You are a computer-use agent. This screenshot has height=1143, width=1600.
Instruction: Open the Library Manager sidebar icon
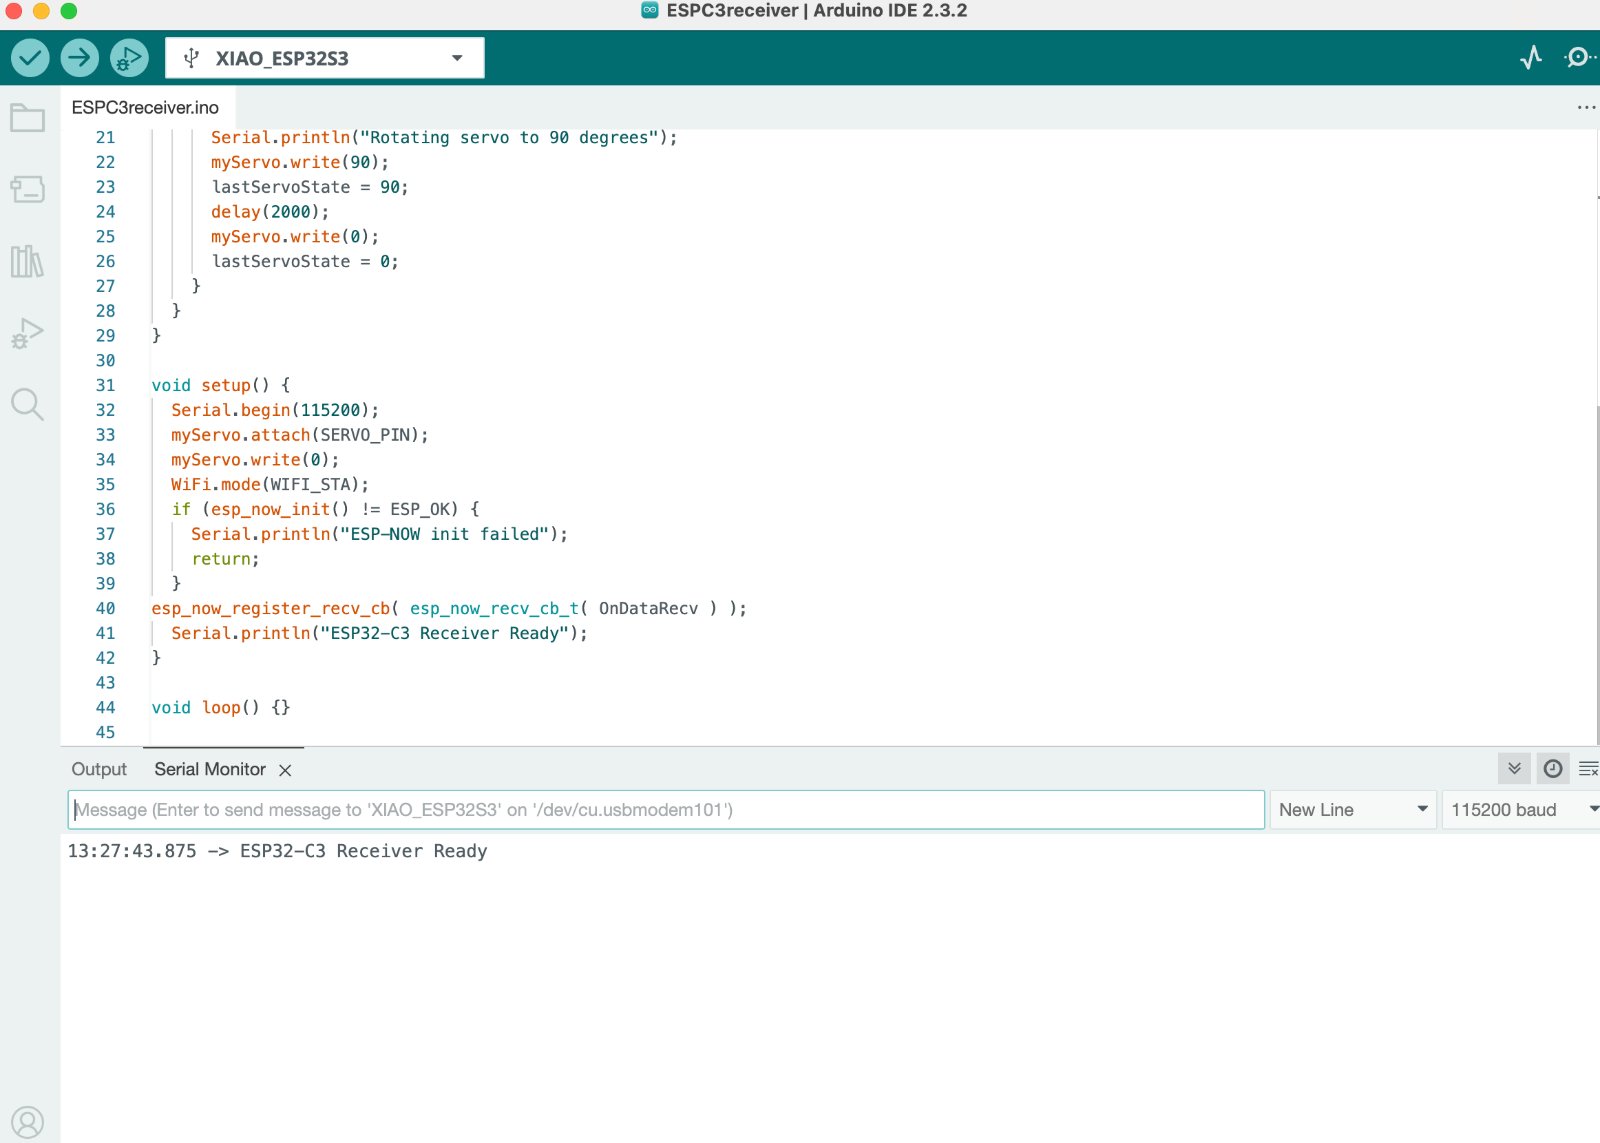[27, 261]
